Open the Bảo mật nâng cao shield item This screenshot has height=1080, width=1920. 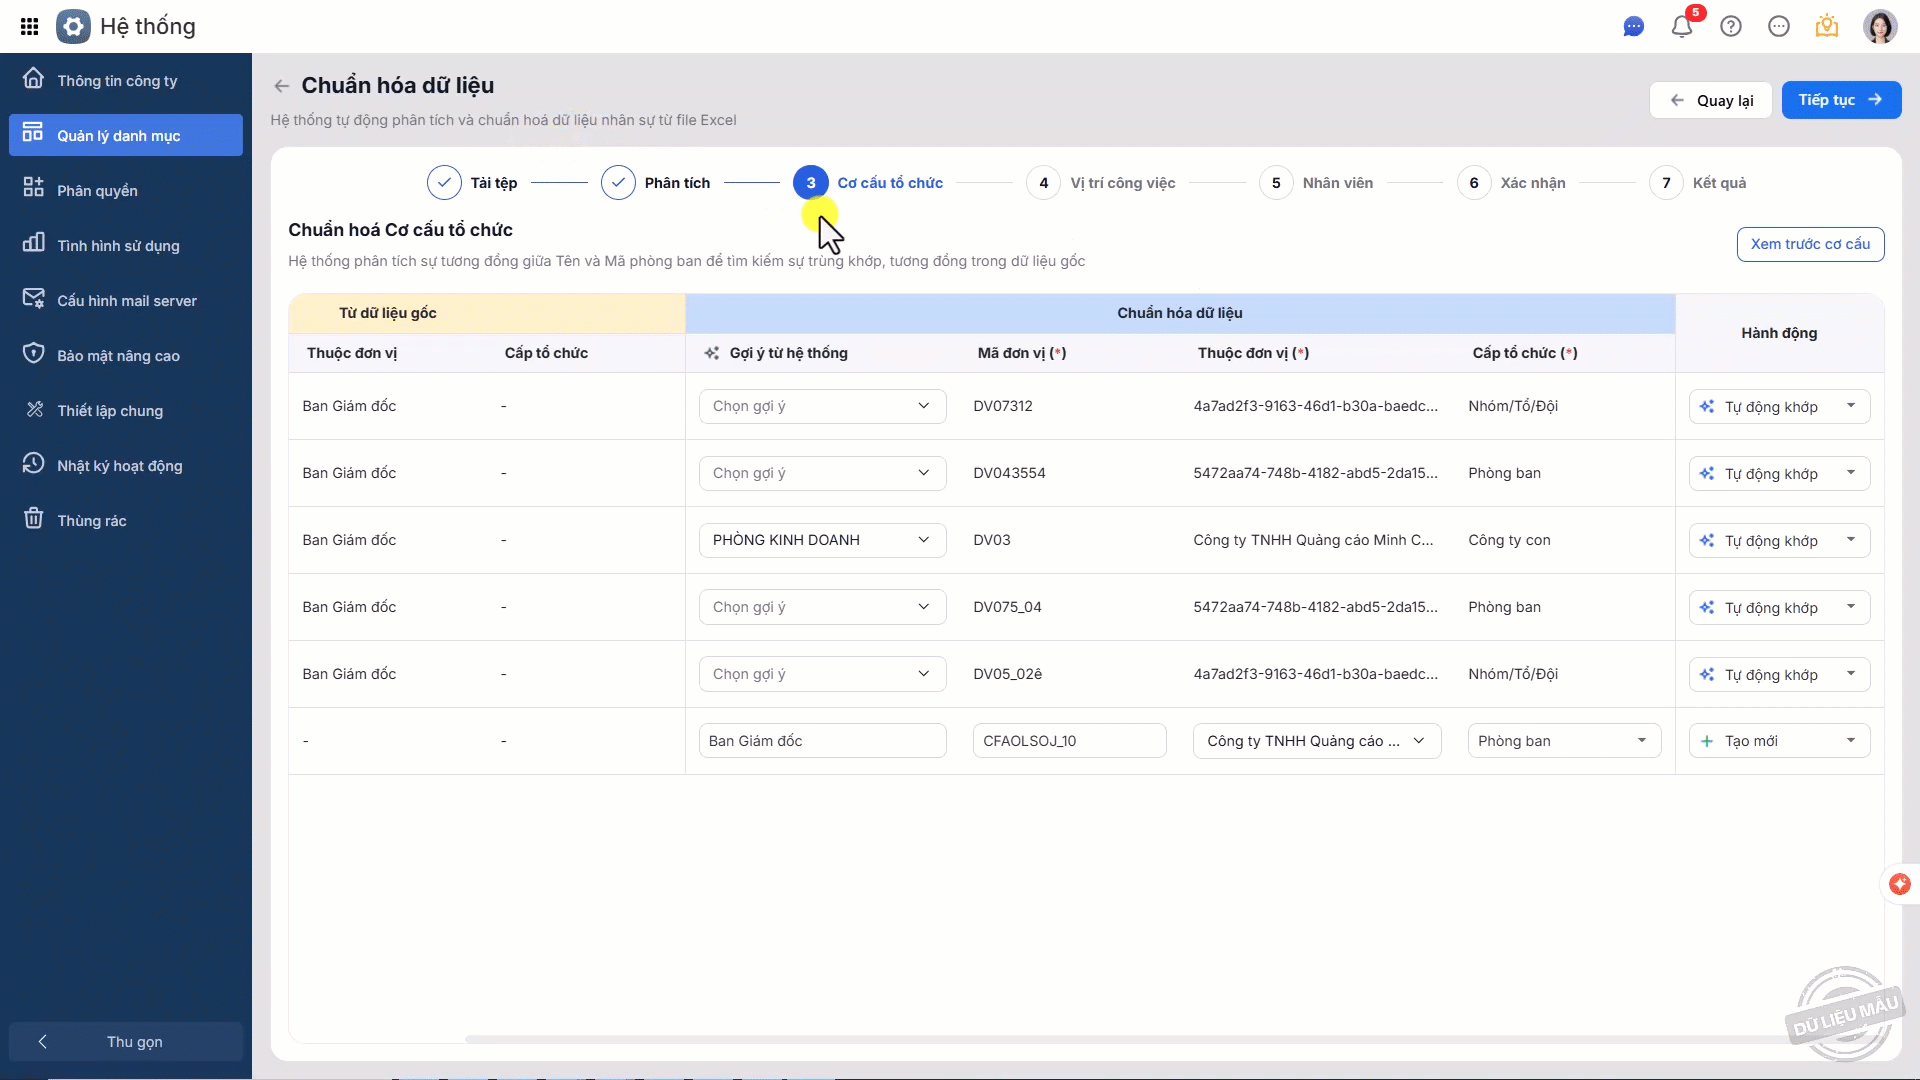pos(118,355)
